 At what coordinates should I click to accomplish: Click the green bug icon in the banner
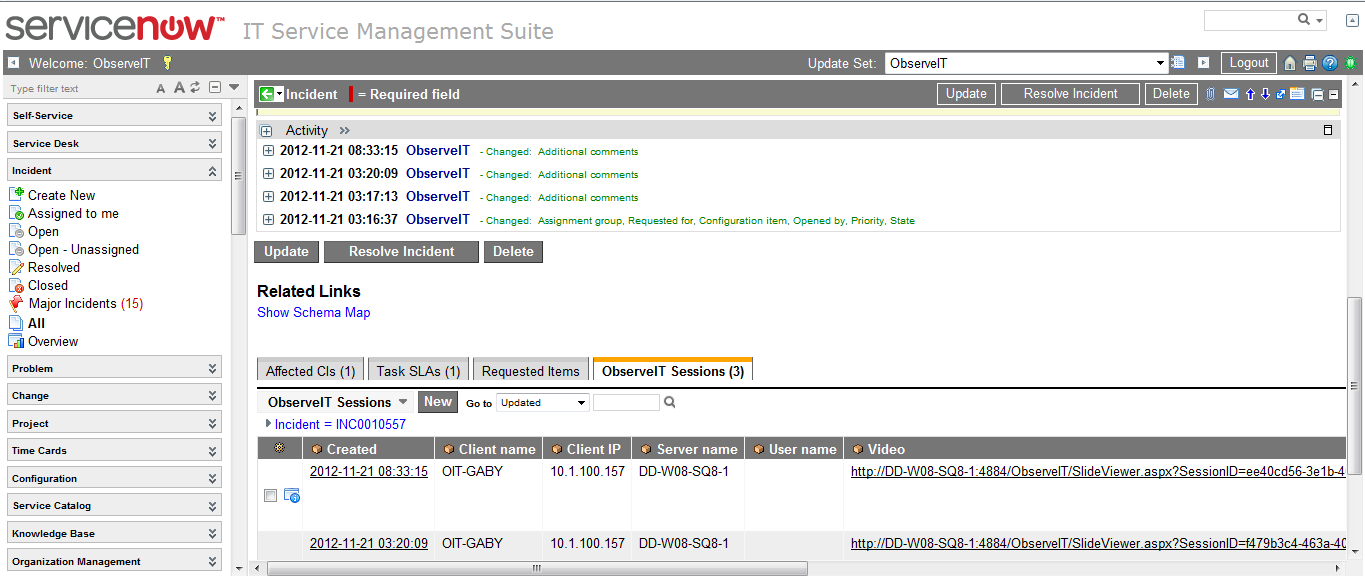coord(1350,63)
